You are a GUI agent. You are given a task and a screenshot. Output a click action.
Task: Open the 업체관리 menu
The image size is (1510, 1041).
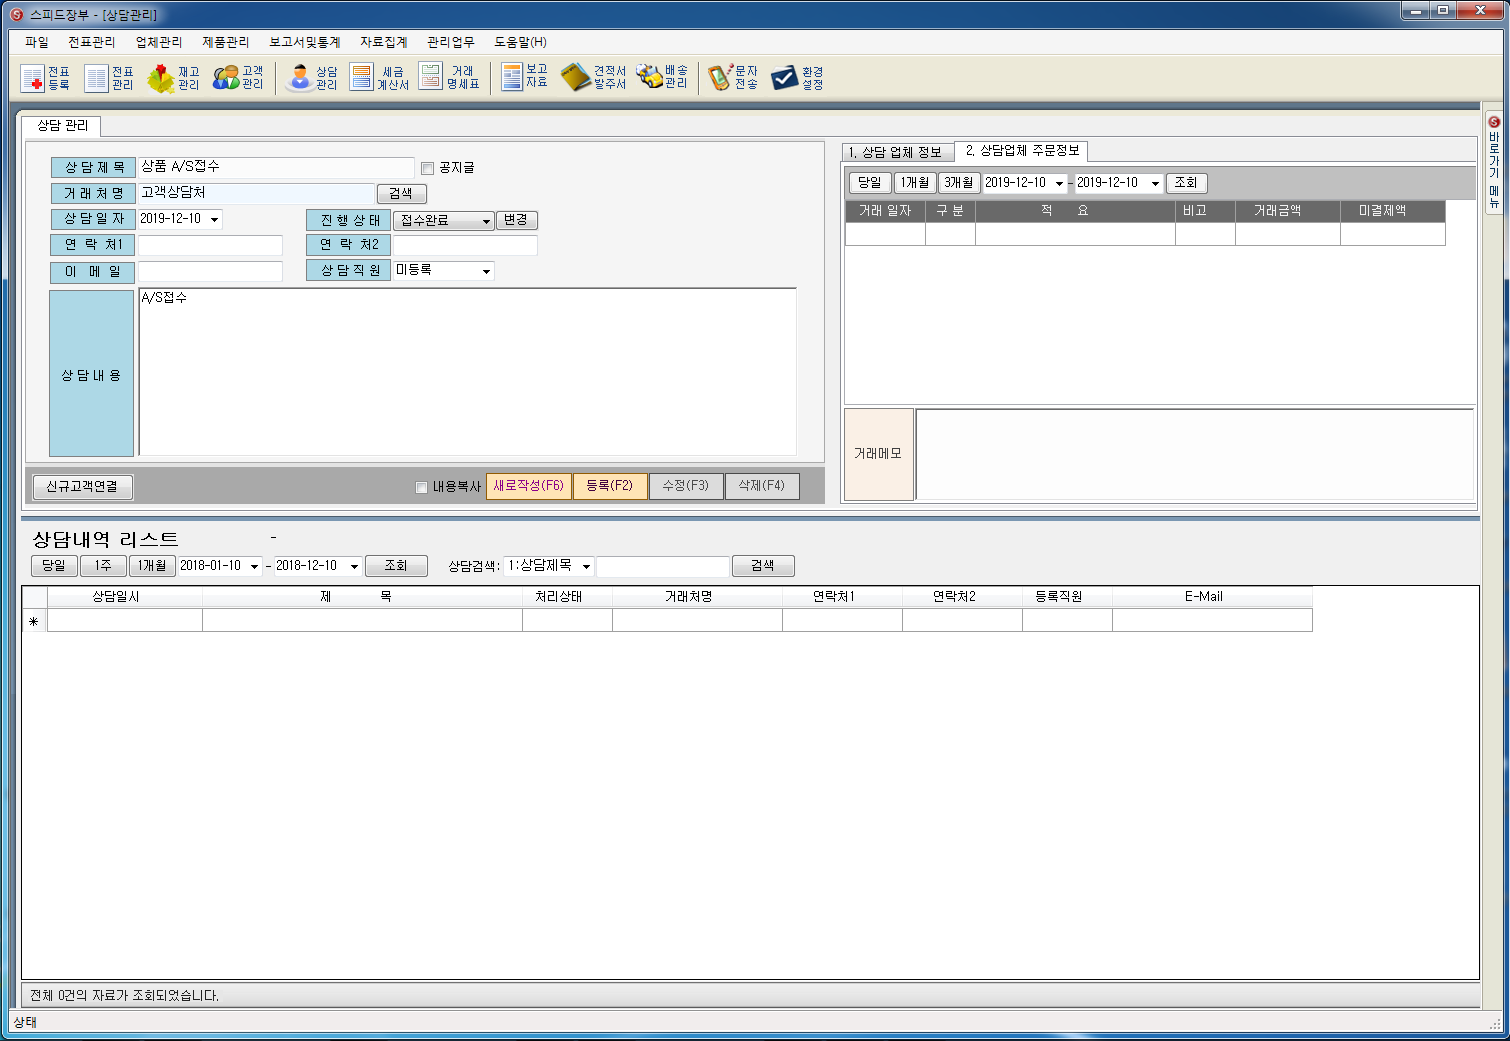point(159,42)
